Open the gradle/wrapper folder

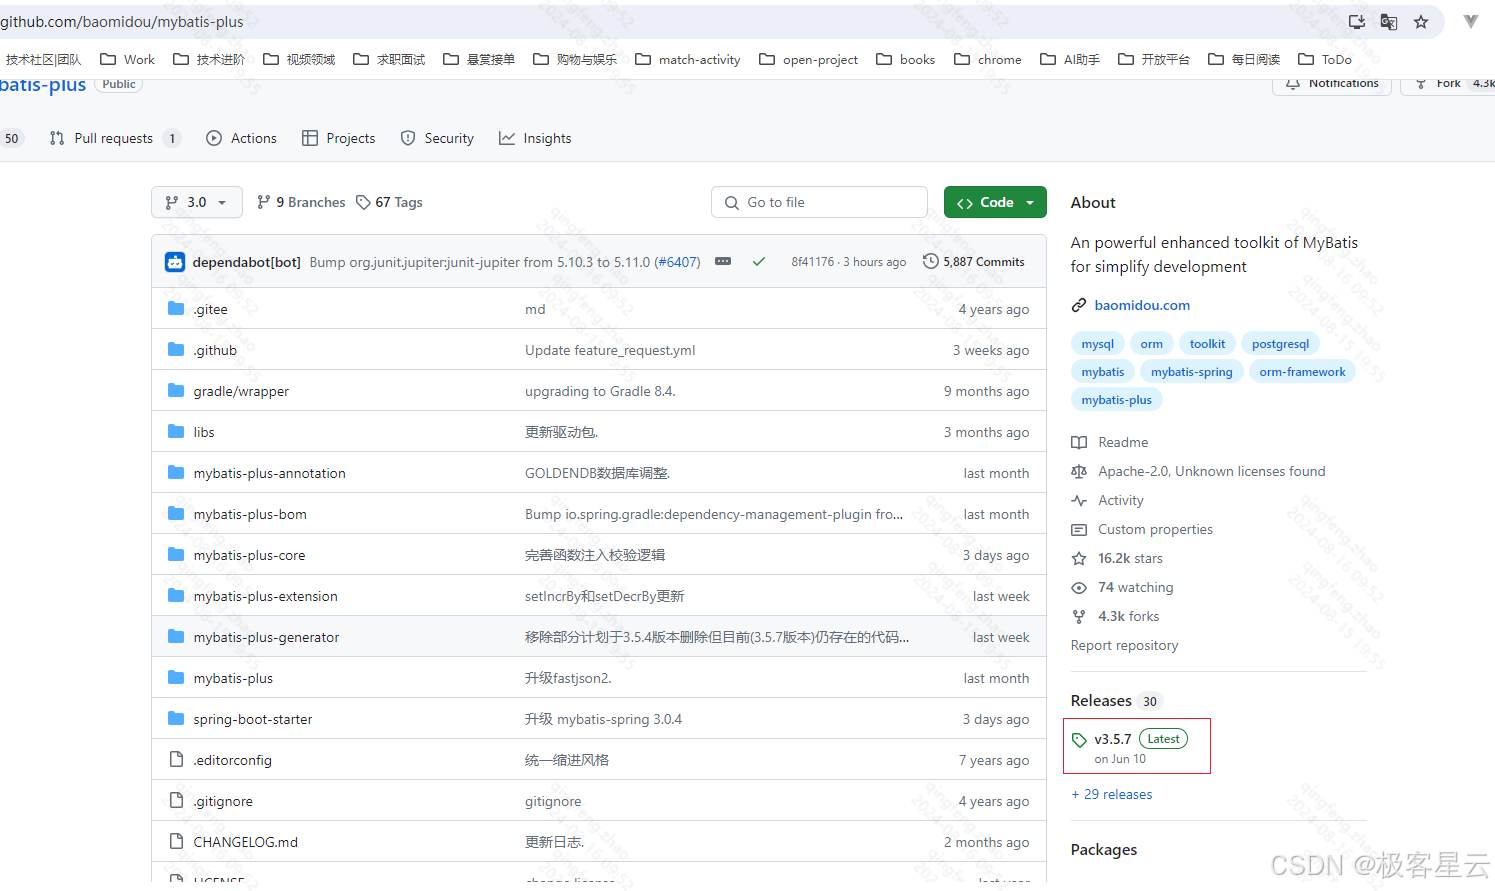[241, 392]
